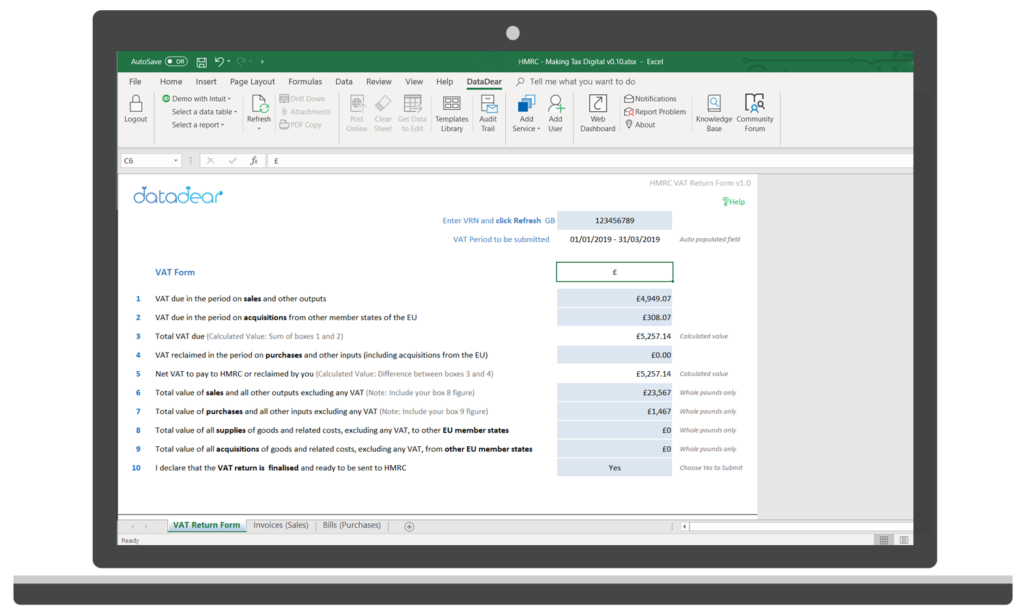
Task: Add a new sheet with plus icon
Action: (x=409, y=526)
